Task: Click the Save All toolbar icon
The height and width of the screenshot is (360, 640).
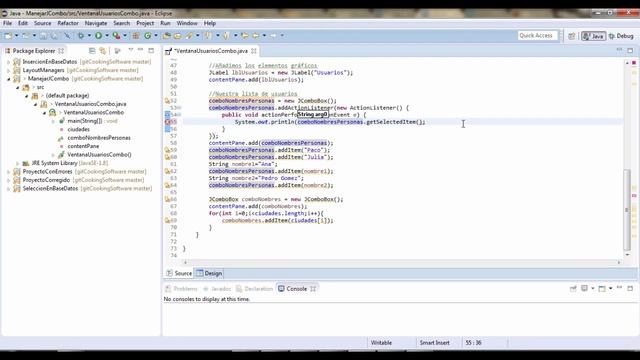Action: coord(54,36)
